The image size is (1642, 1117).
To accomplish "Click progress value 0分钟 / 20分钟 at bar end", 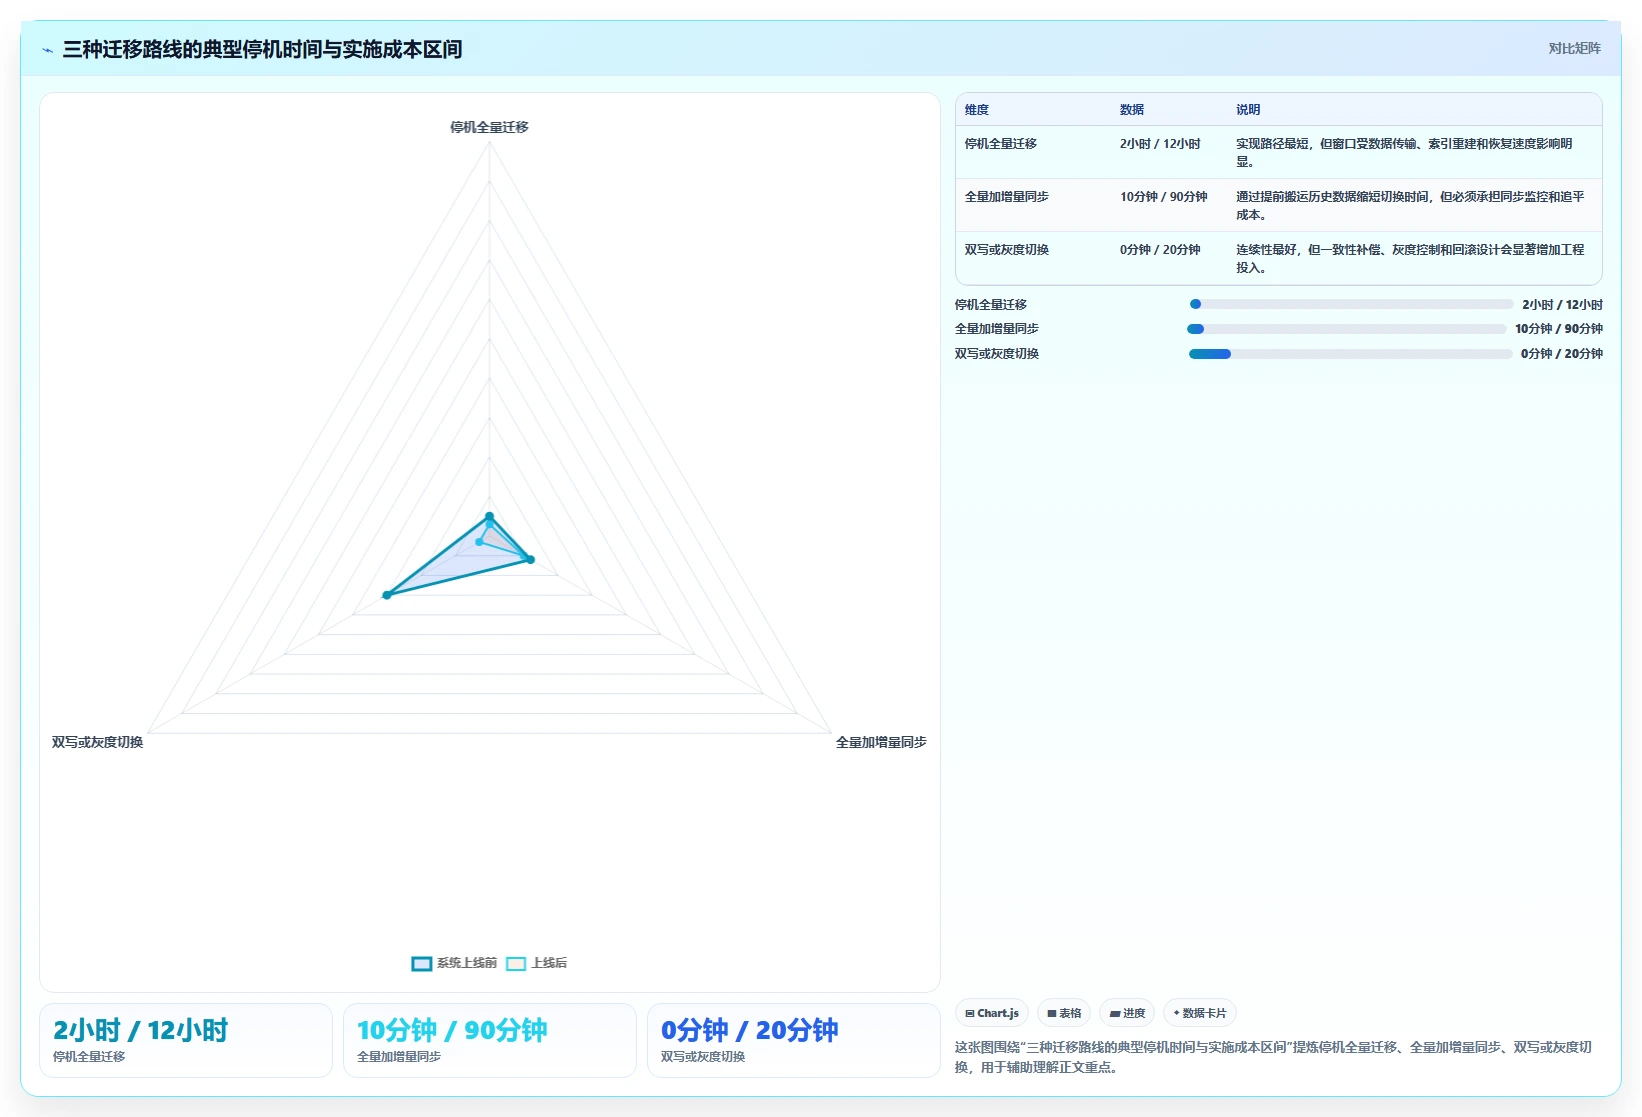I will pos(1562,354).
